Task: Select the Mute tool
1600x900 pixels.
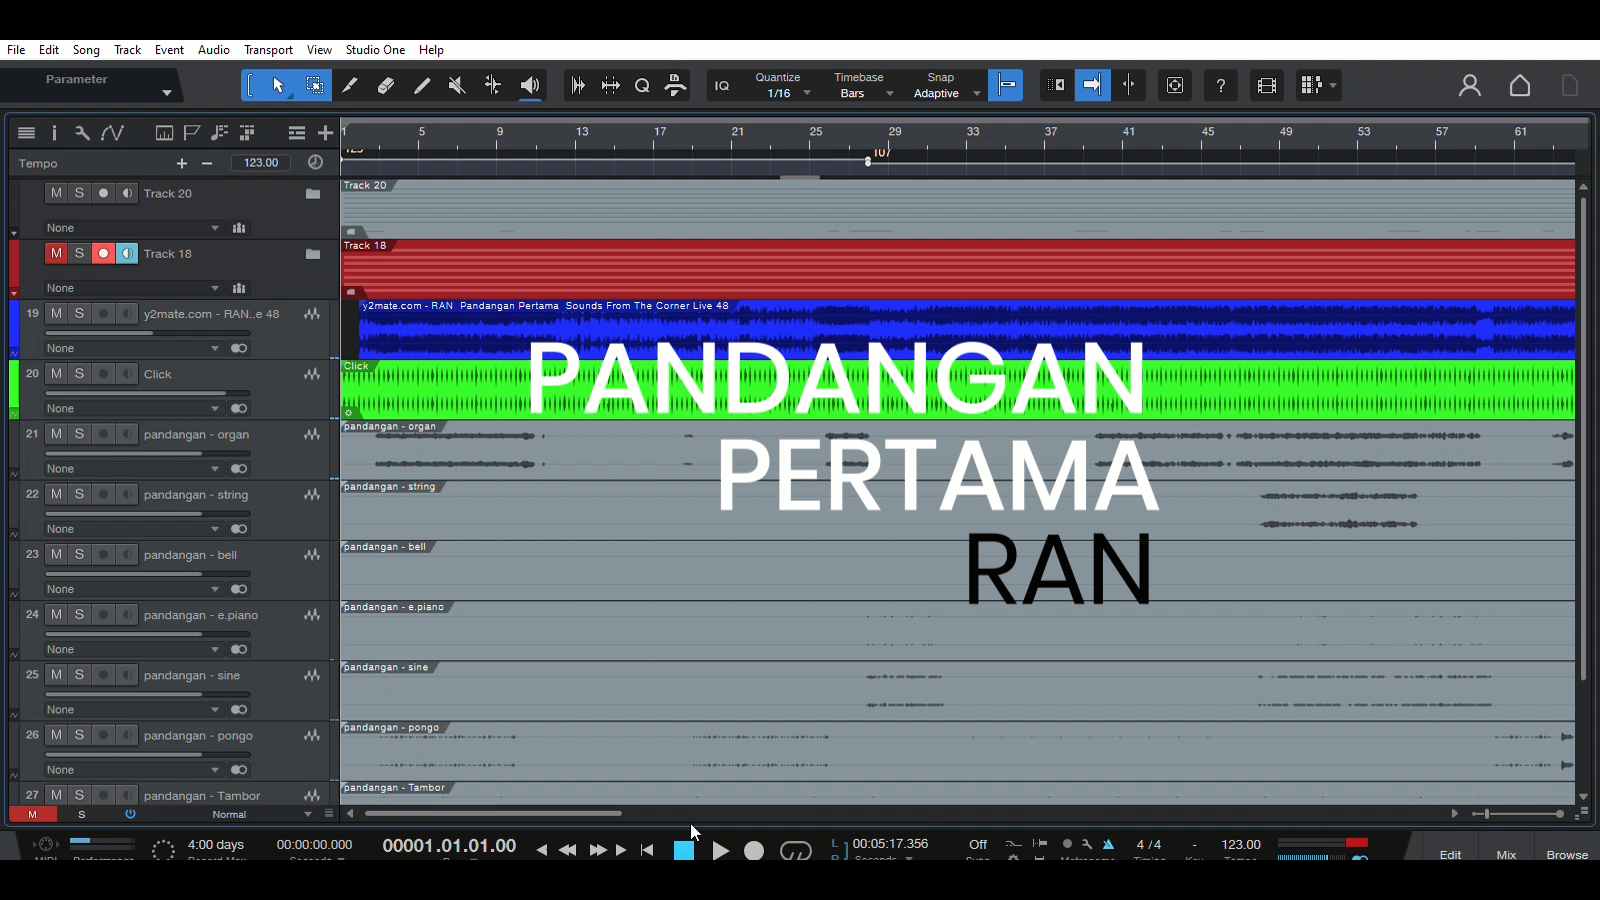Action: tap(457, 86)
